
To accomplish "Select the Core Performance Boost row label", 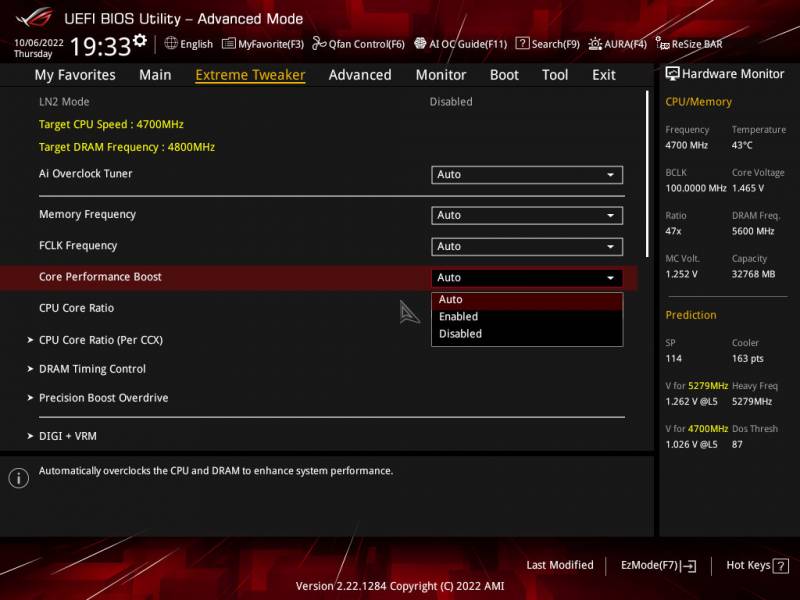I will 100,277.
